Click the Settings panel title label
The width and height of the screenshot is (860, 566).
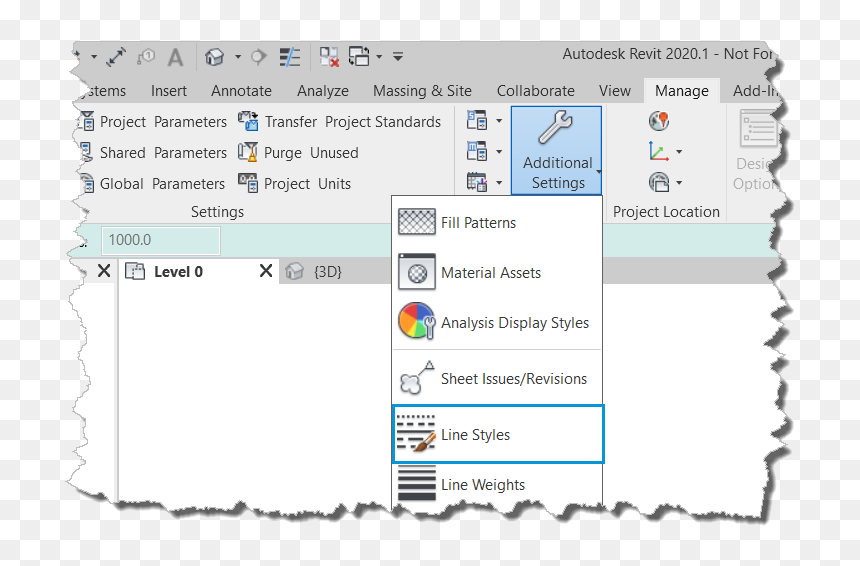pos(217,212)
